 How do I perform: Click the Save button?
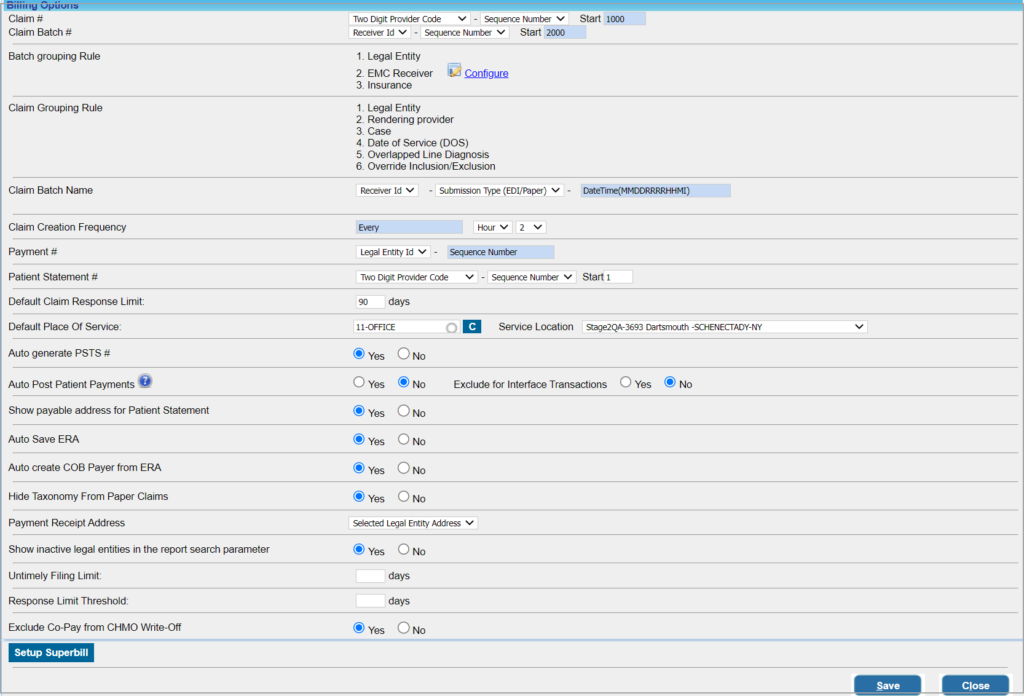coord(888,685)
